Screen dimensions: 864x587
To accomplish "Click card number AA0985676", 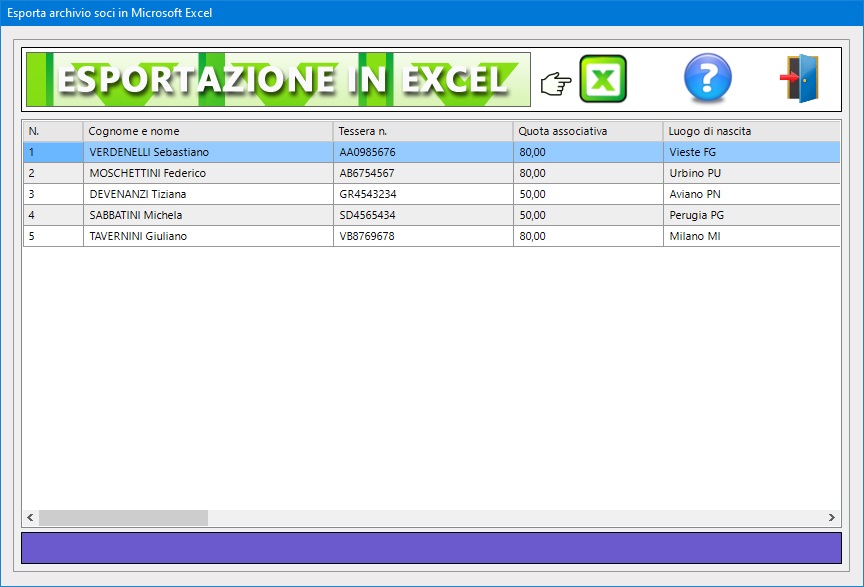I will (x=367, y=152).
